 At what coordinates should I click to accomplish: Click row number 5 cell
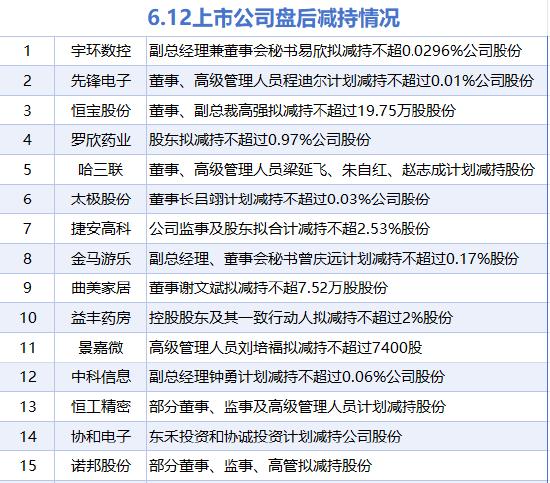(x=27, y=169)
